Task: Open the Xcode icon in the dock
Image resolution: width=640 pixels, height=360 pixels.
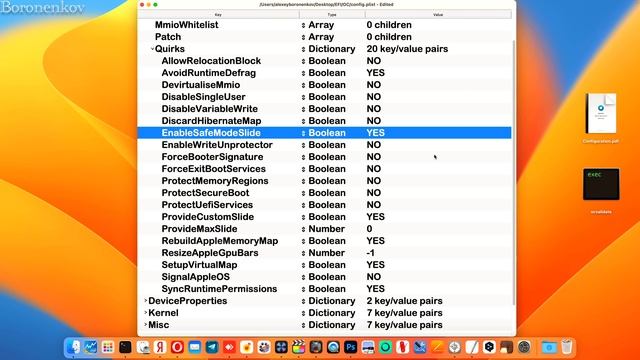Action: 420,347
